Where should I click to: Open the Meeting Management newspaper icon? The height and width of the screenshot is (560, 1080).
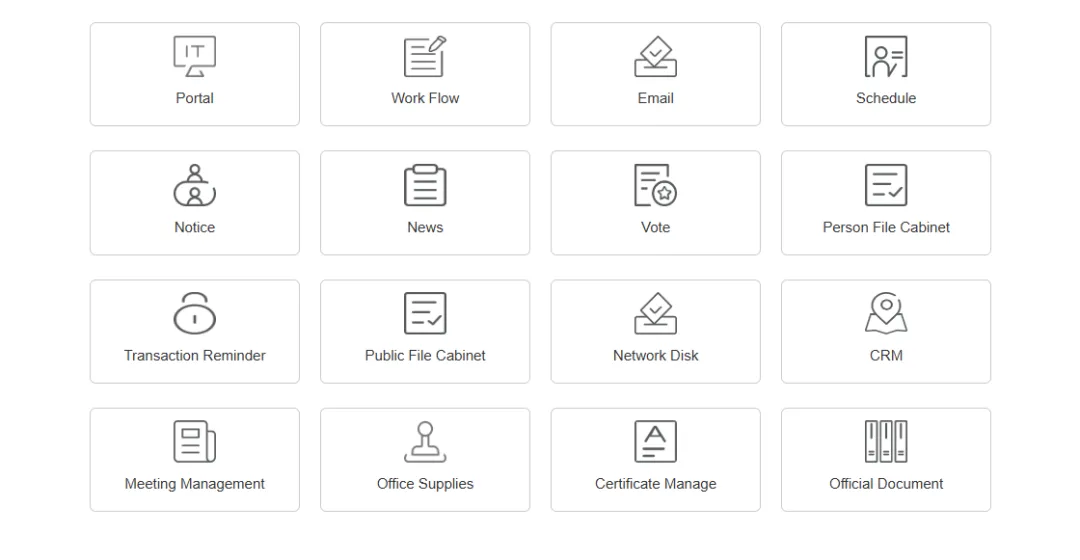point(194,441)
